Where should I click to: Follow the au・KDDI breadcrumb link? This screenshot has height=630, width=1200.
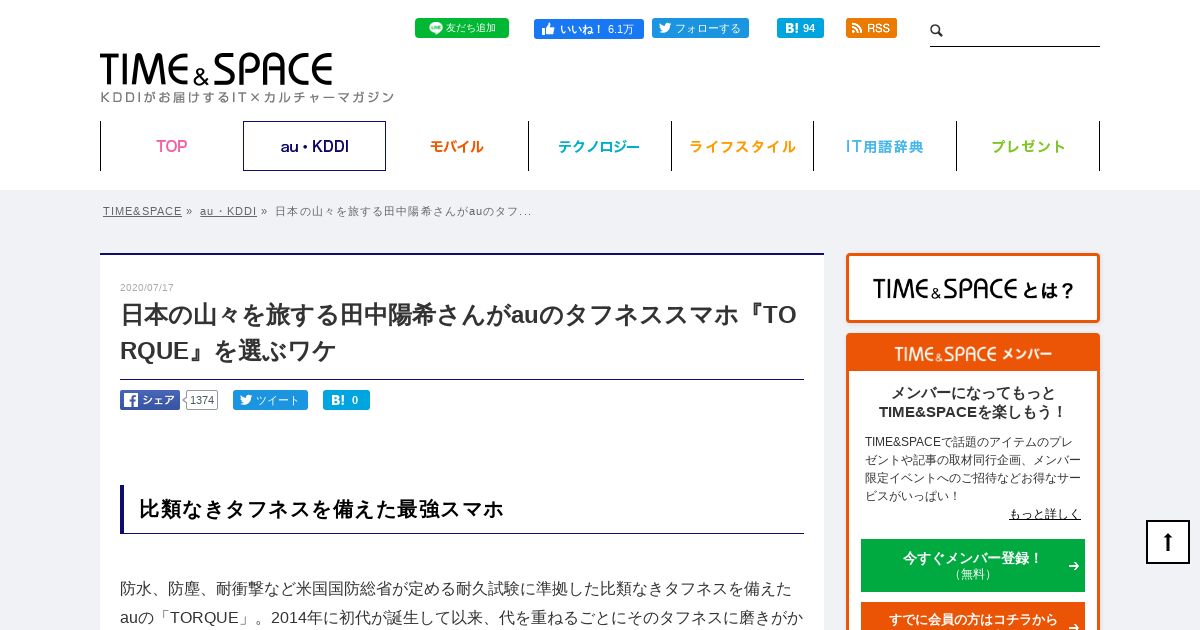pyautogui.click(x=228, y=211)
